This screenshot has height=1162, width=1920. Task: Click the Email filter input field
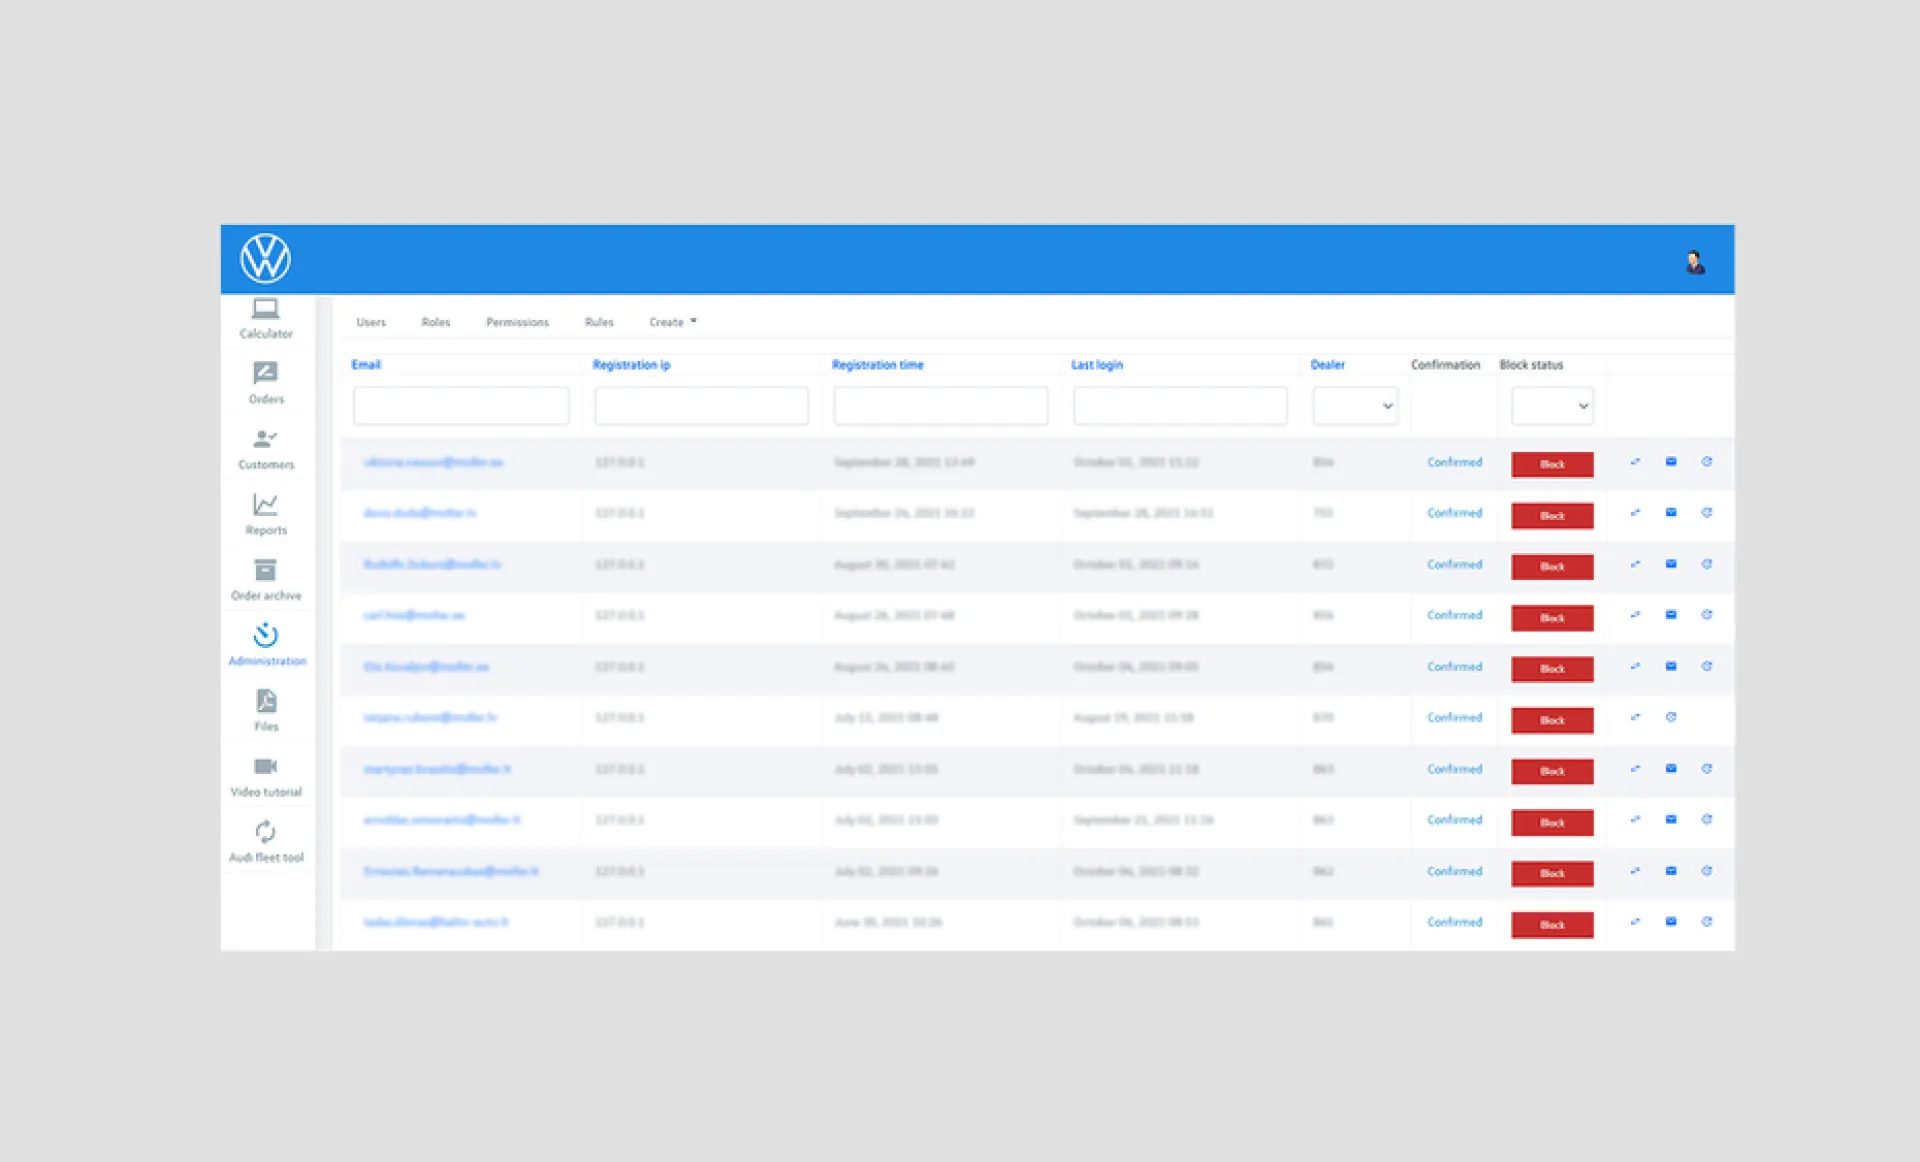coord(461,406)
